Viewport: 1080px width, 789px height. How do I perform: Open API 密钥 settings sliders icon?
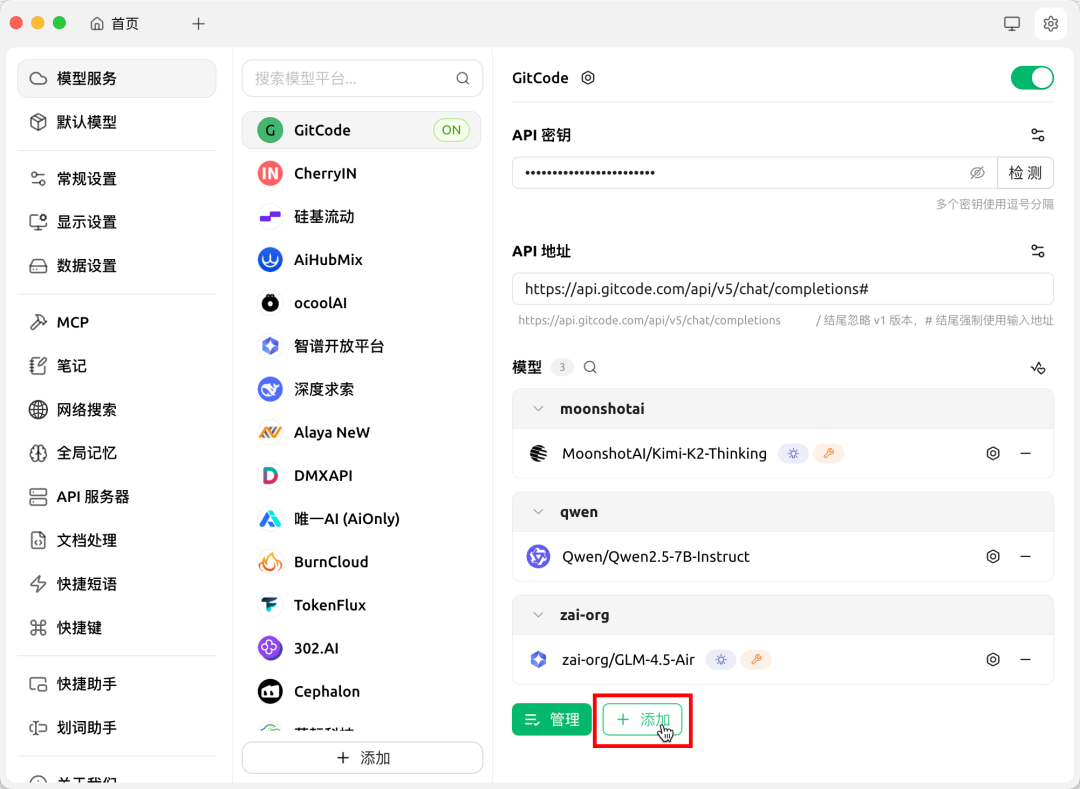pos(1038,135)
